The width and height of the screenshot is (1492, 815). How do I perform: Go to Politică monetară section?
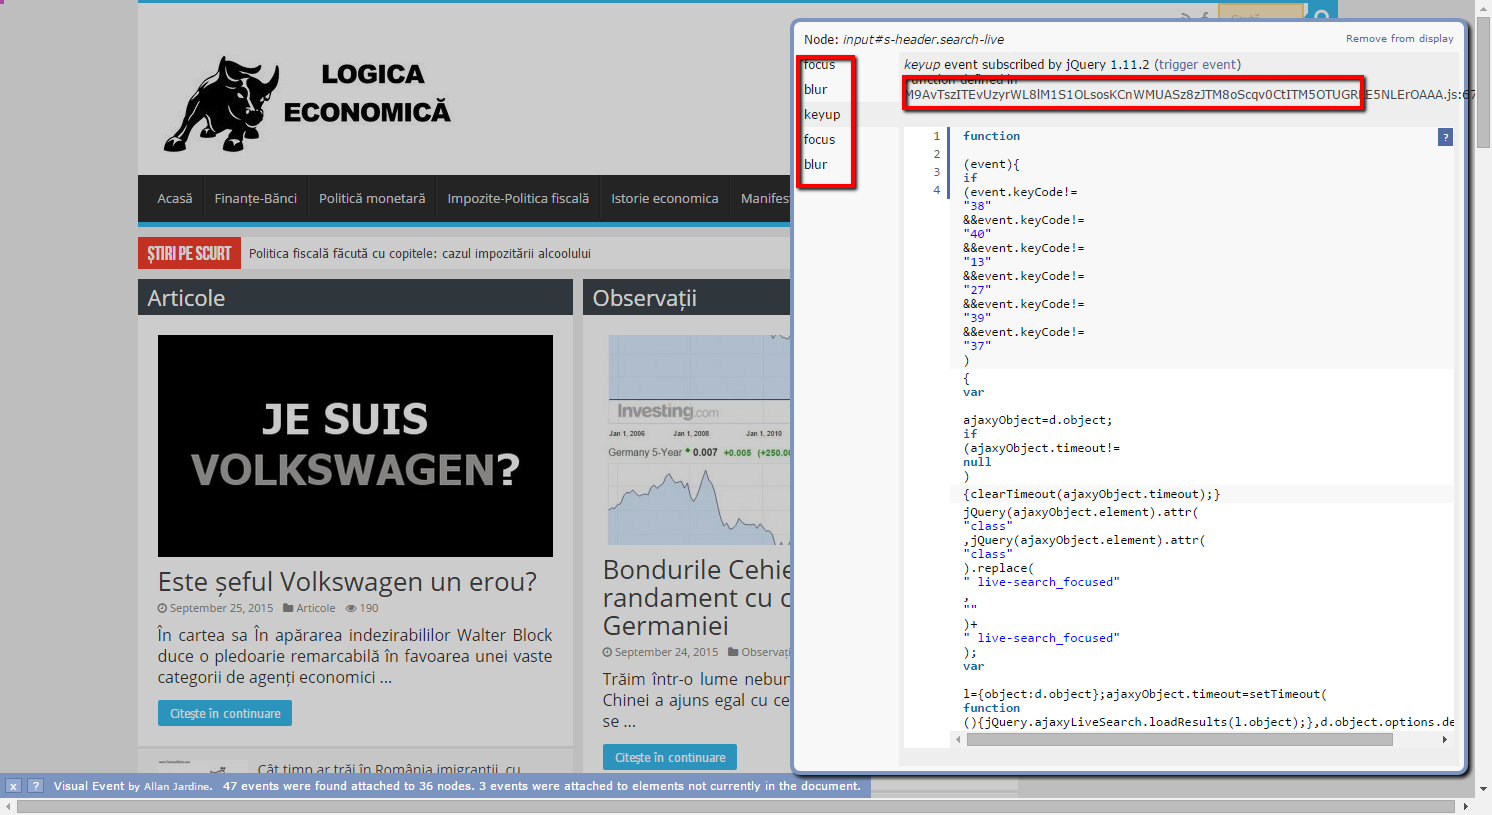point(372,198)
